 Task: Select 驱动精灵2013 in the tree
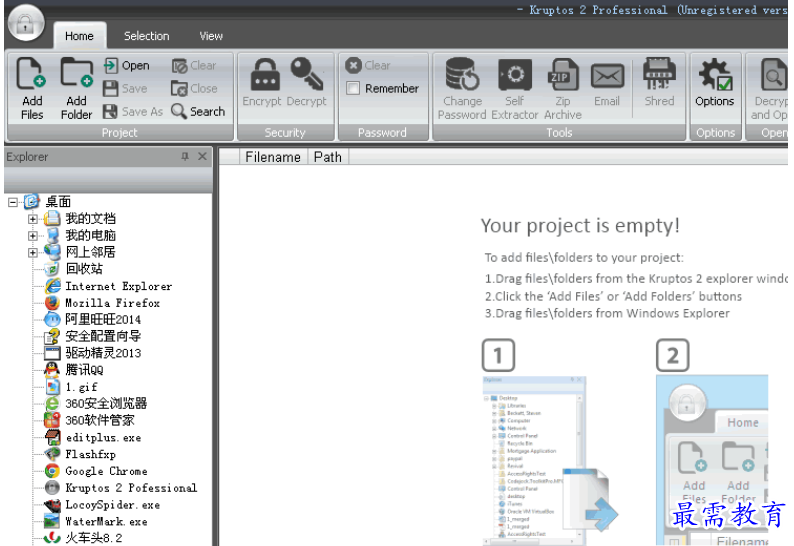point(103,353)
